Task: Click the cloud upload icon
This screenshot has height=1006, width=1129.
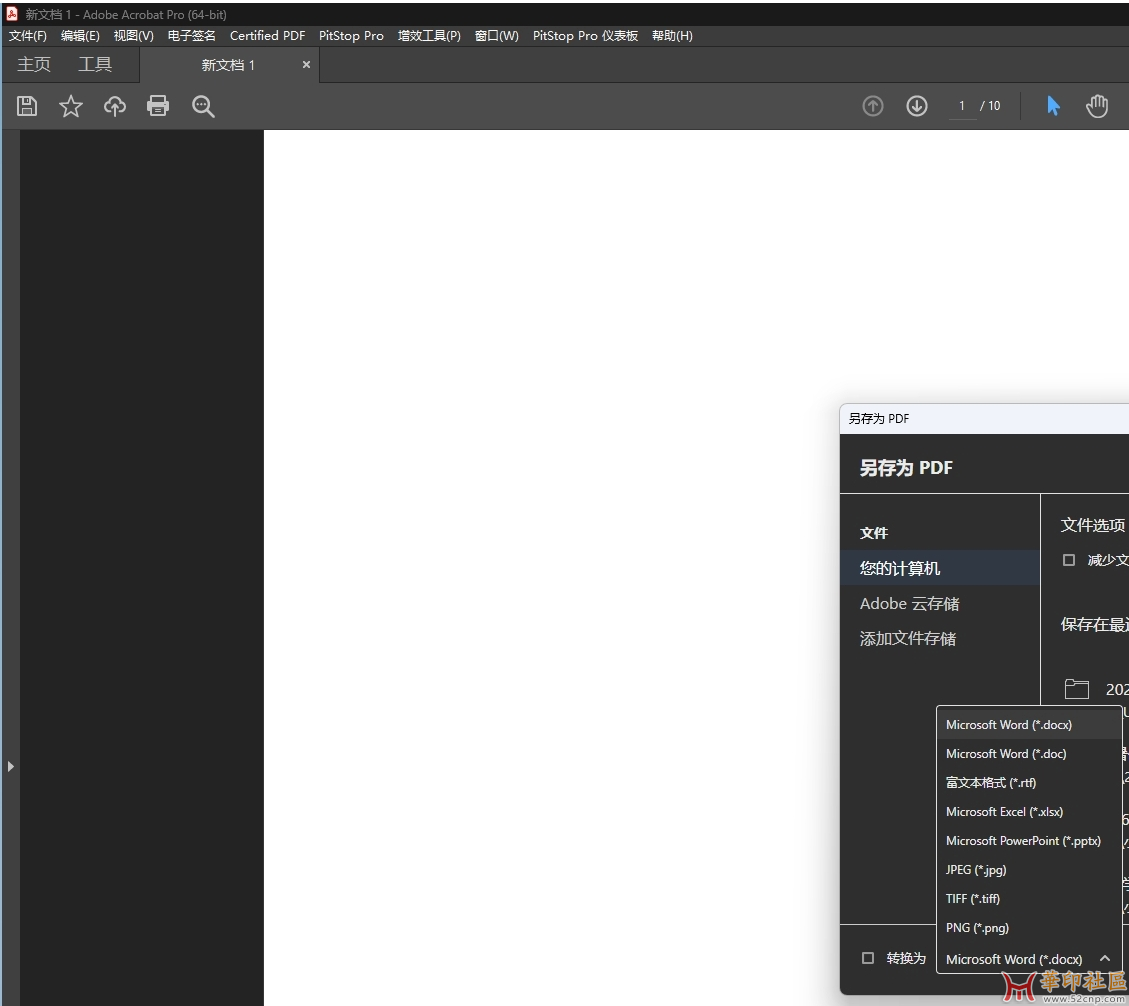Action: pyautogui.click(x=115, y=106)
